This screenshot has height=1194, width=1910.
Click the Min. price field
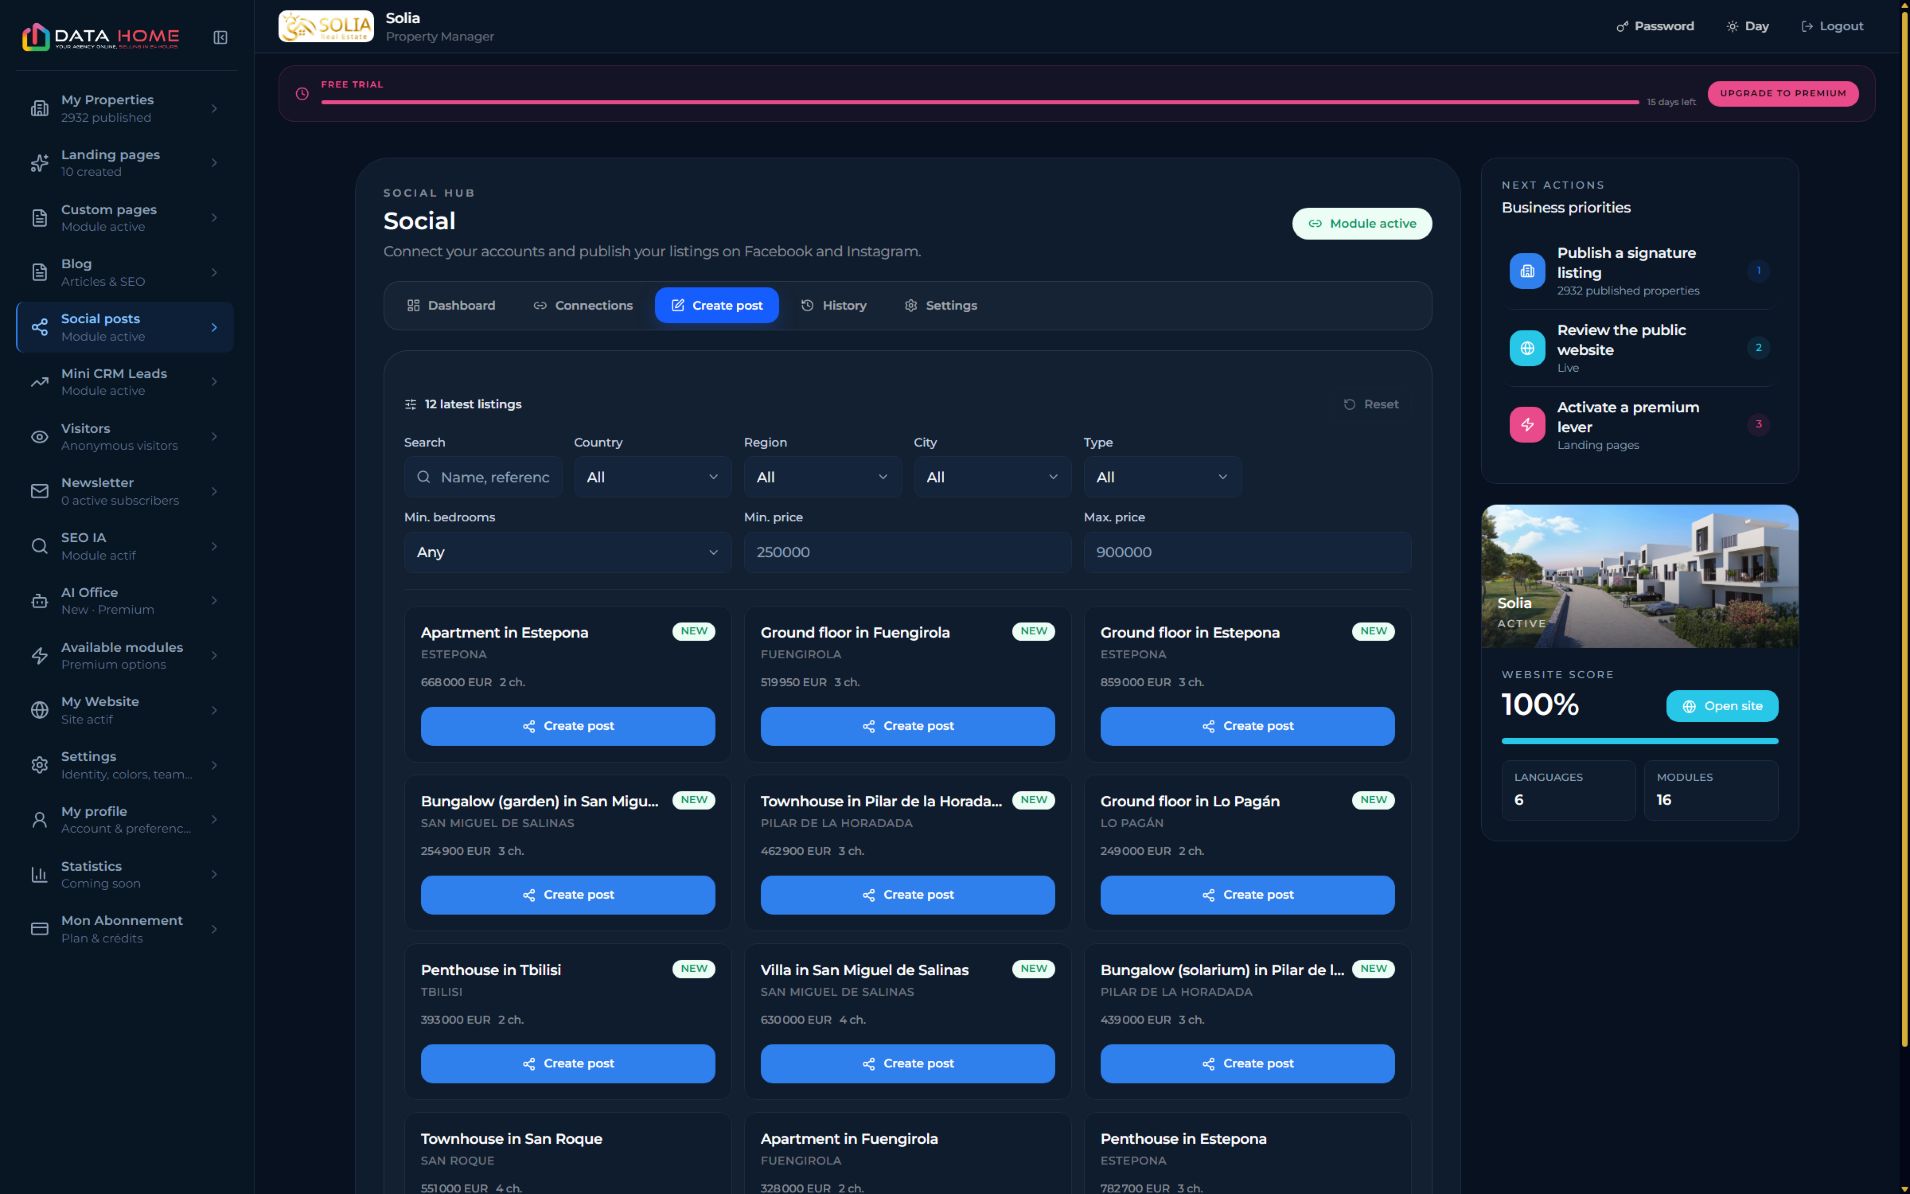pyautogui.click(x=907, y=552)
